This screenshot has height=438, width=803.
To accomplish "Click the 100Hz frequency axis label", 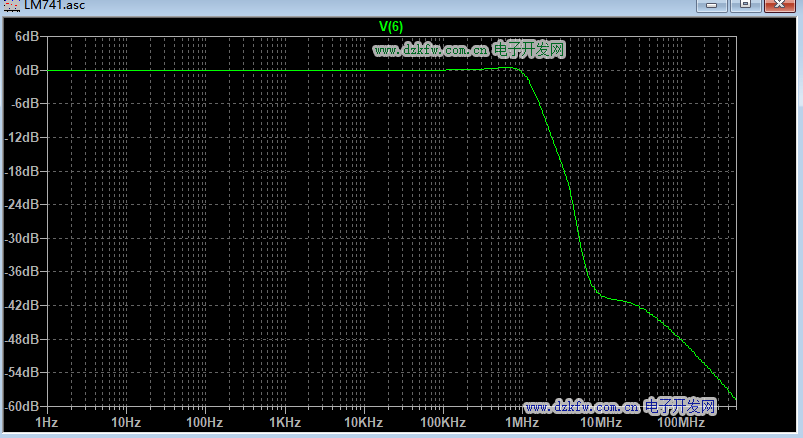I will [205, 423].
